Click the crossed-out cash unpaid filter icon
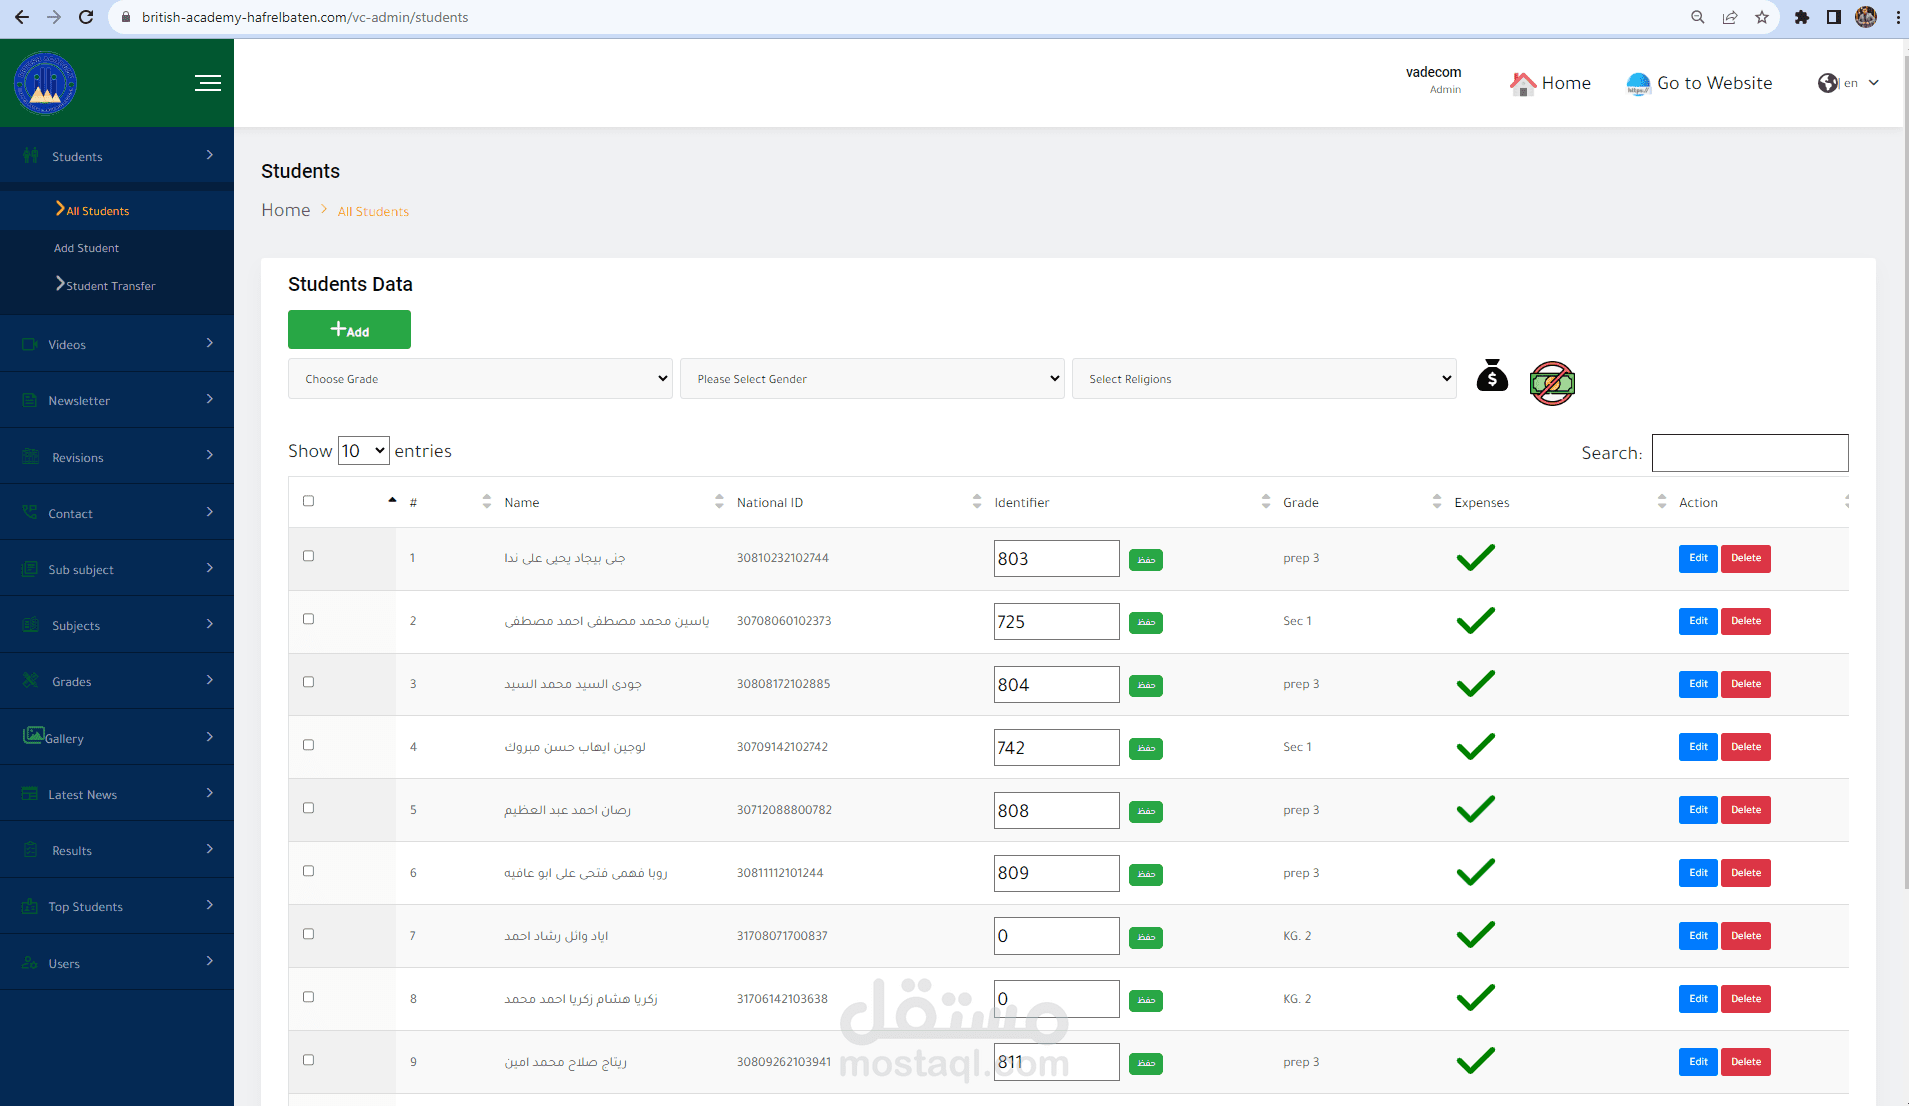1909x1106 pixels. click(1552, 383)
